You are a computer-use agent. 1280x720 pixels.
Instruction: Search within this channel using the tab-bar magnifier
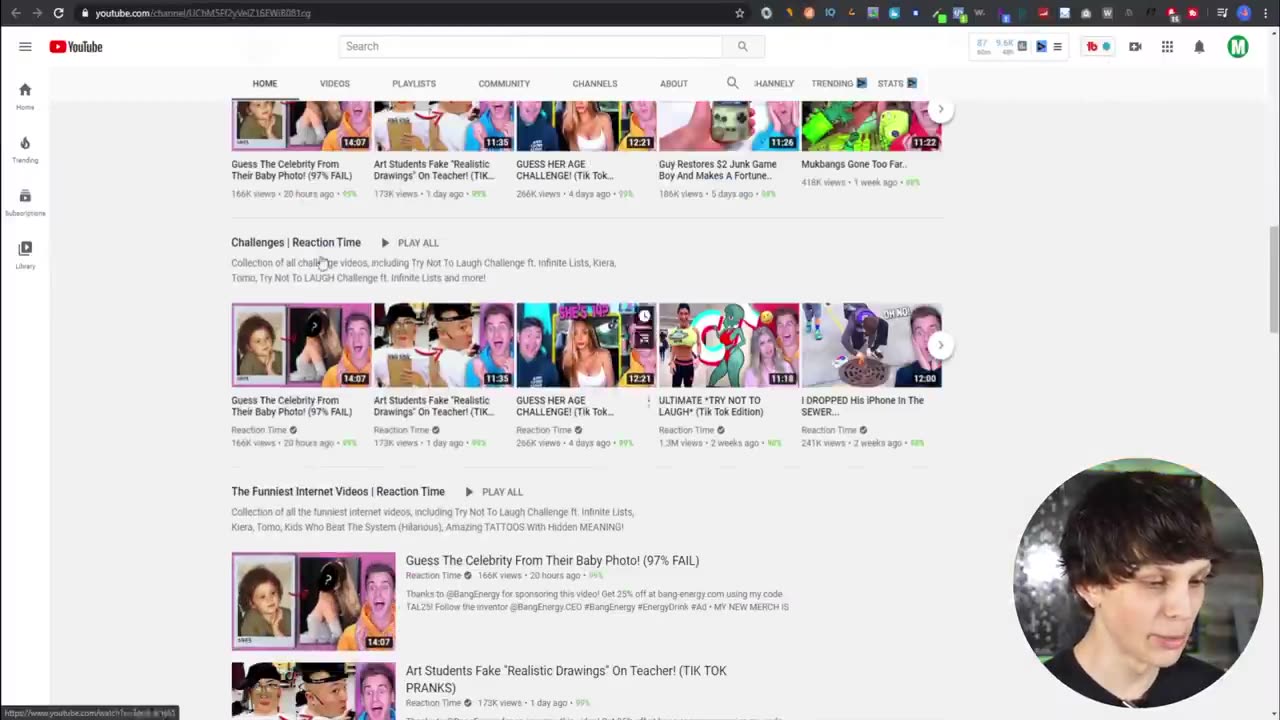(732, 83)
